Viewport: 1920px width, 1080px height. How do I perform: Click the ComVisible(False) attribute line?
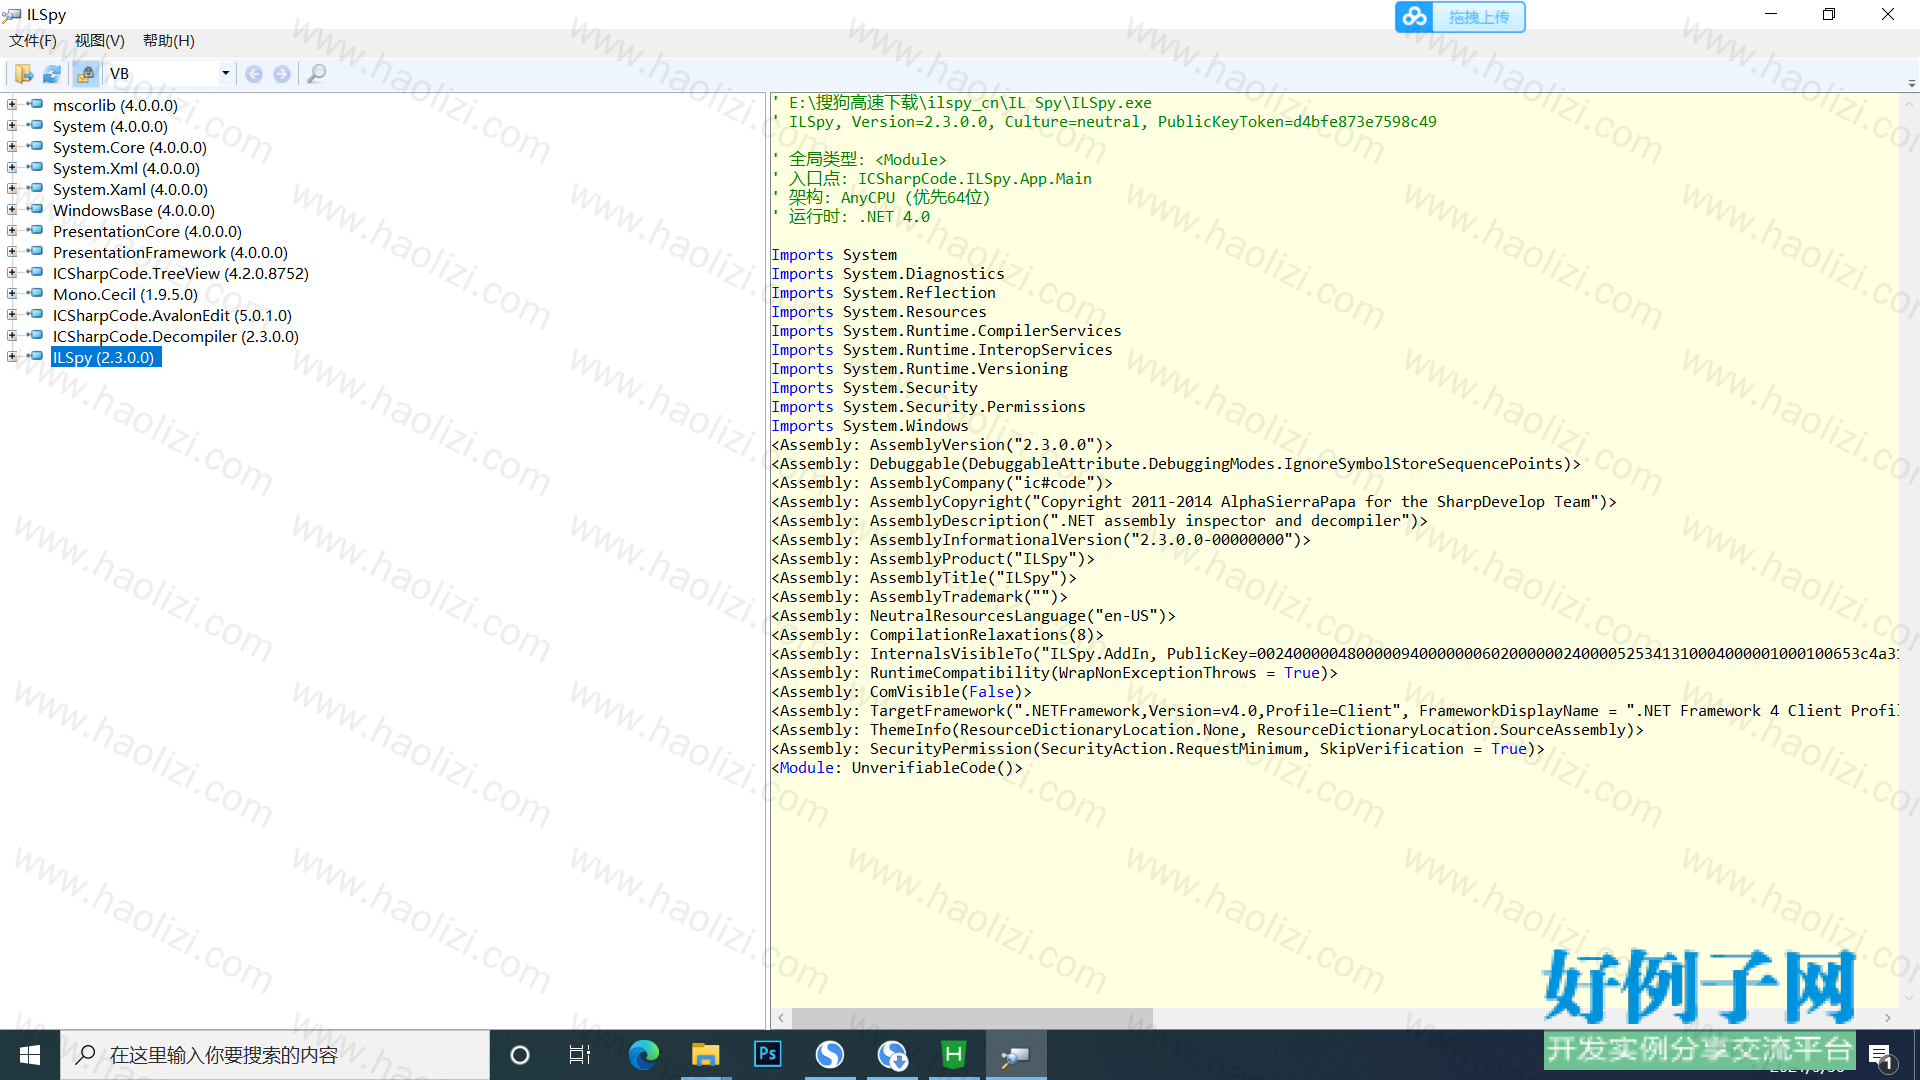(x=901, y=692)
